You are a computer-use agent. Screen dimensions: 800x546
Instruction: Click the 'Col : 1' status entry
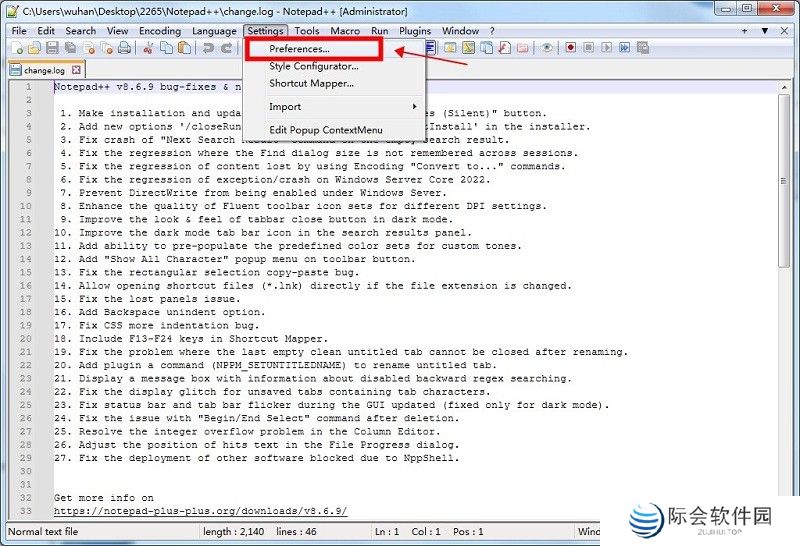(426, 532)
